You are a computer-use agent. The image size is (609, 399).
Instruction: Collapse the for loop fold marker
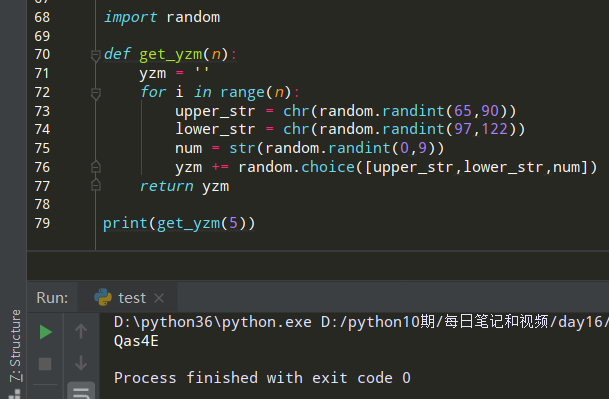point(96,93)
